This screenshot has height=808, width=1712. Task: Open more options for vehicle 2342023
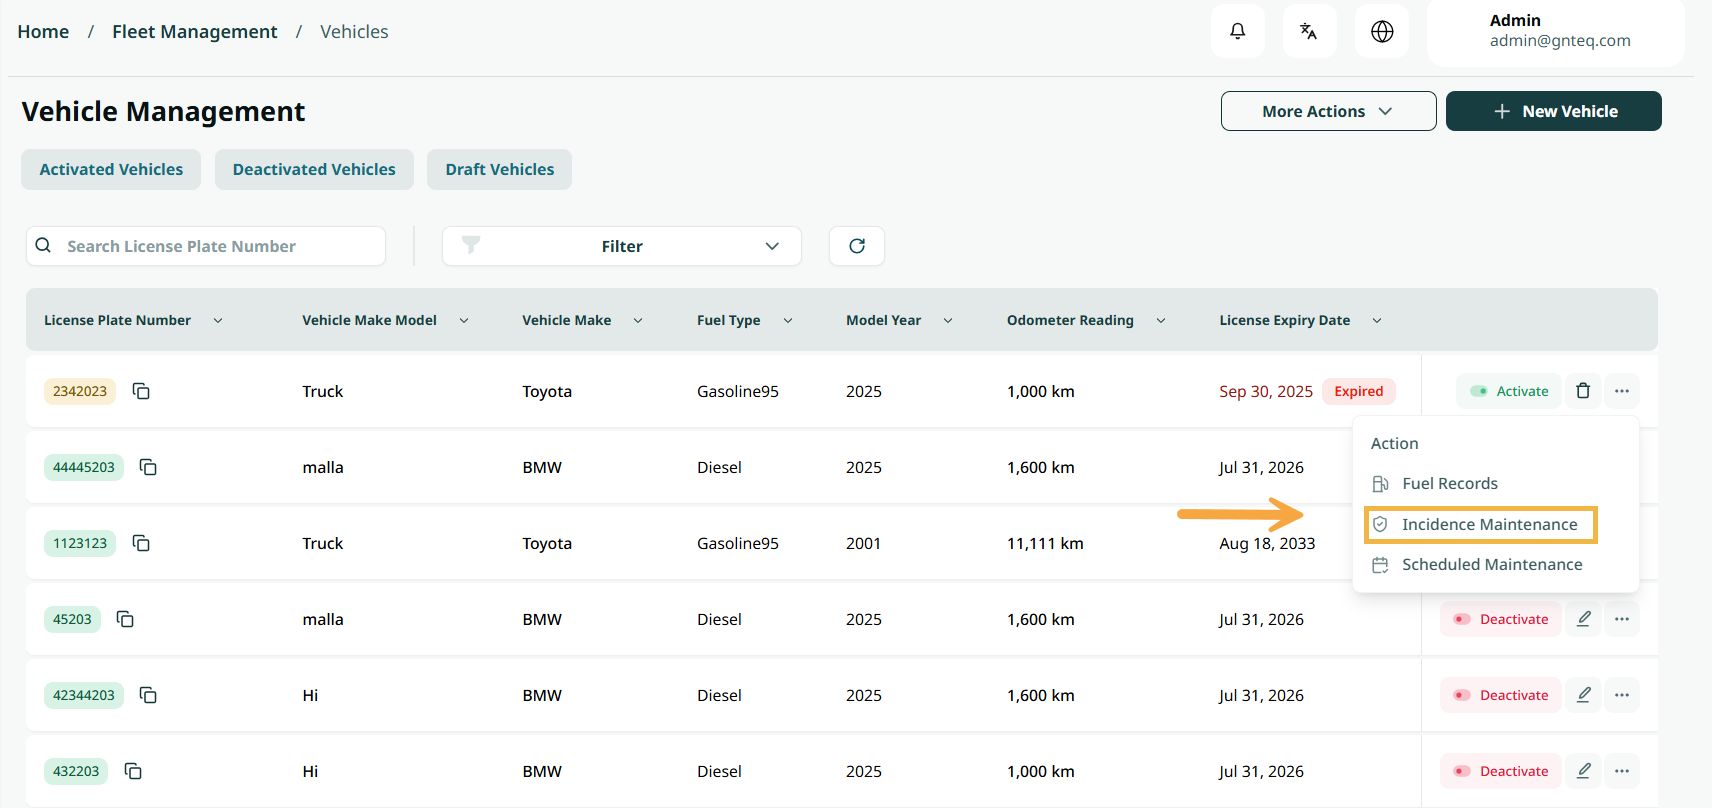pos(1622,391)
